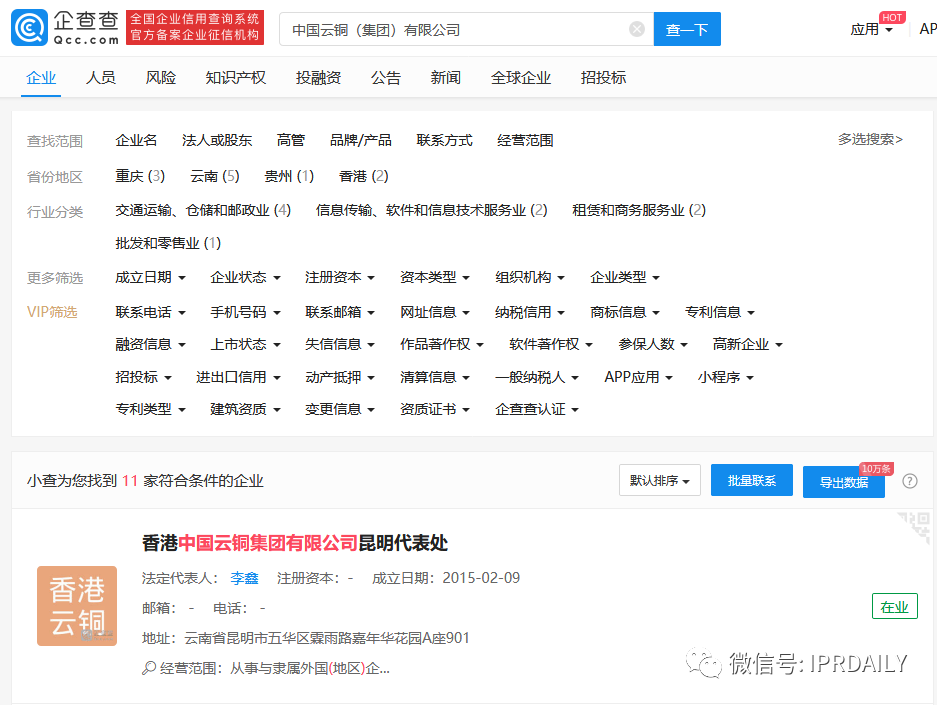The width and height of the screenshot is (937, 705).
Task: Expand the 一般纳税人 filter dropdown
Action: pyautogui.click(x=537, y=377)
